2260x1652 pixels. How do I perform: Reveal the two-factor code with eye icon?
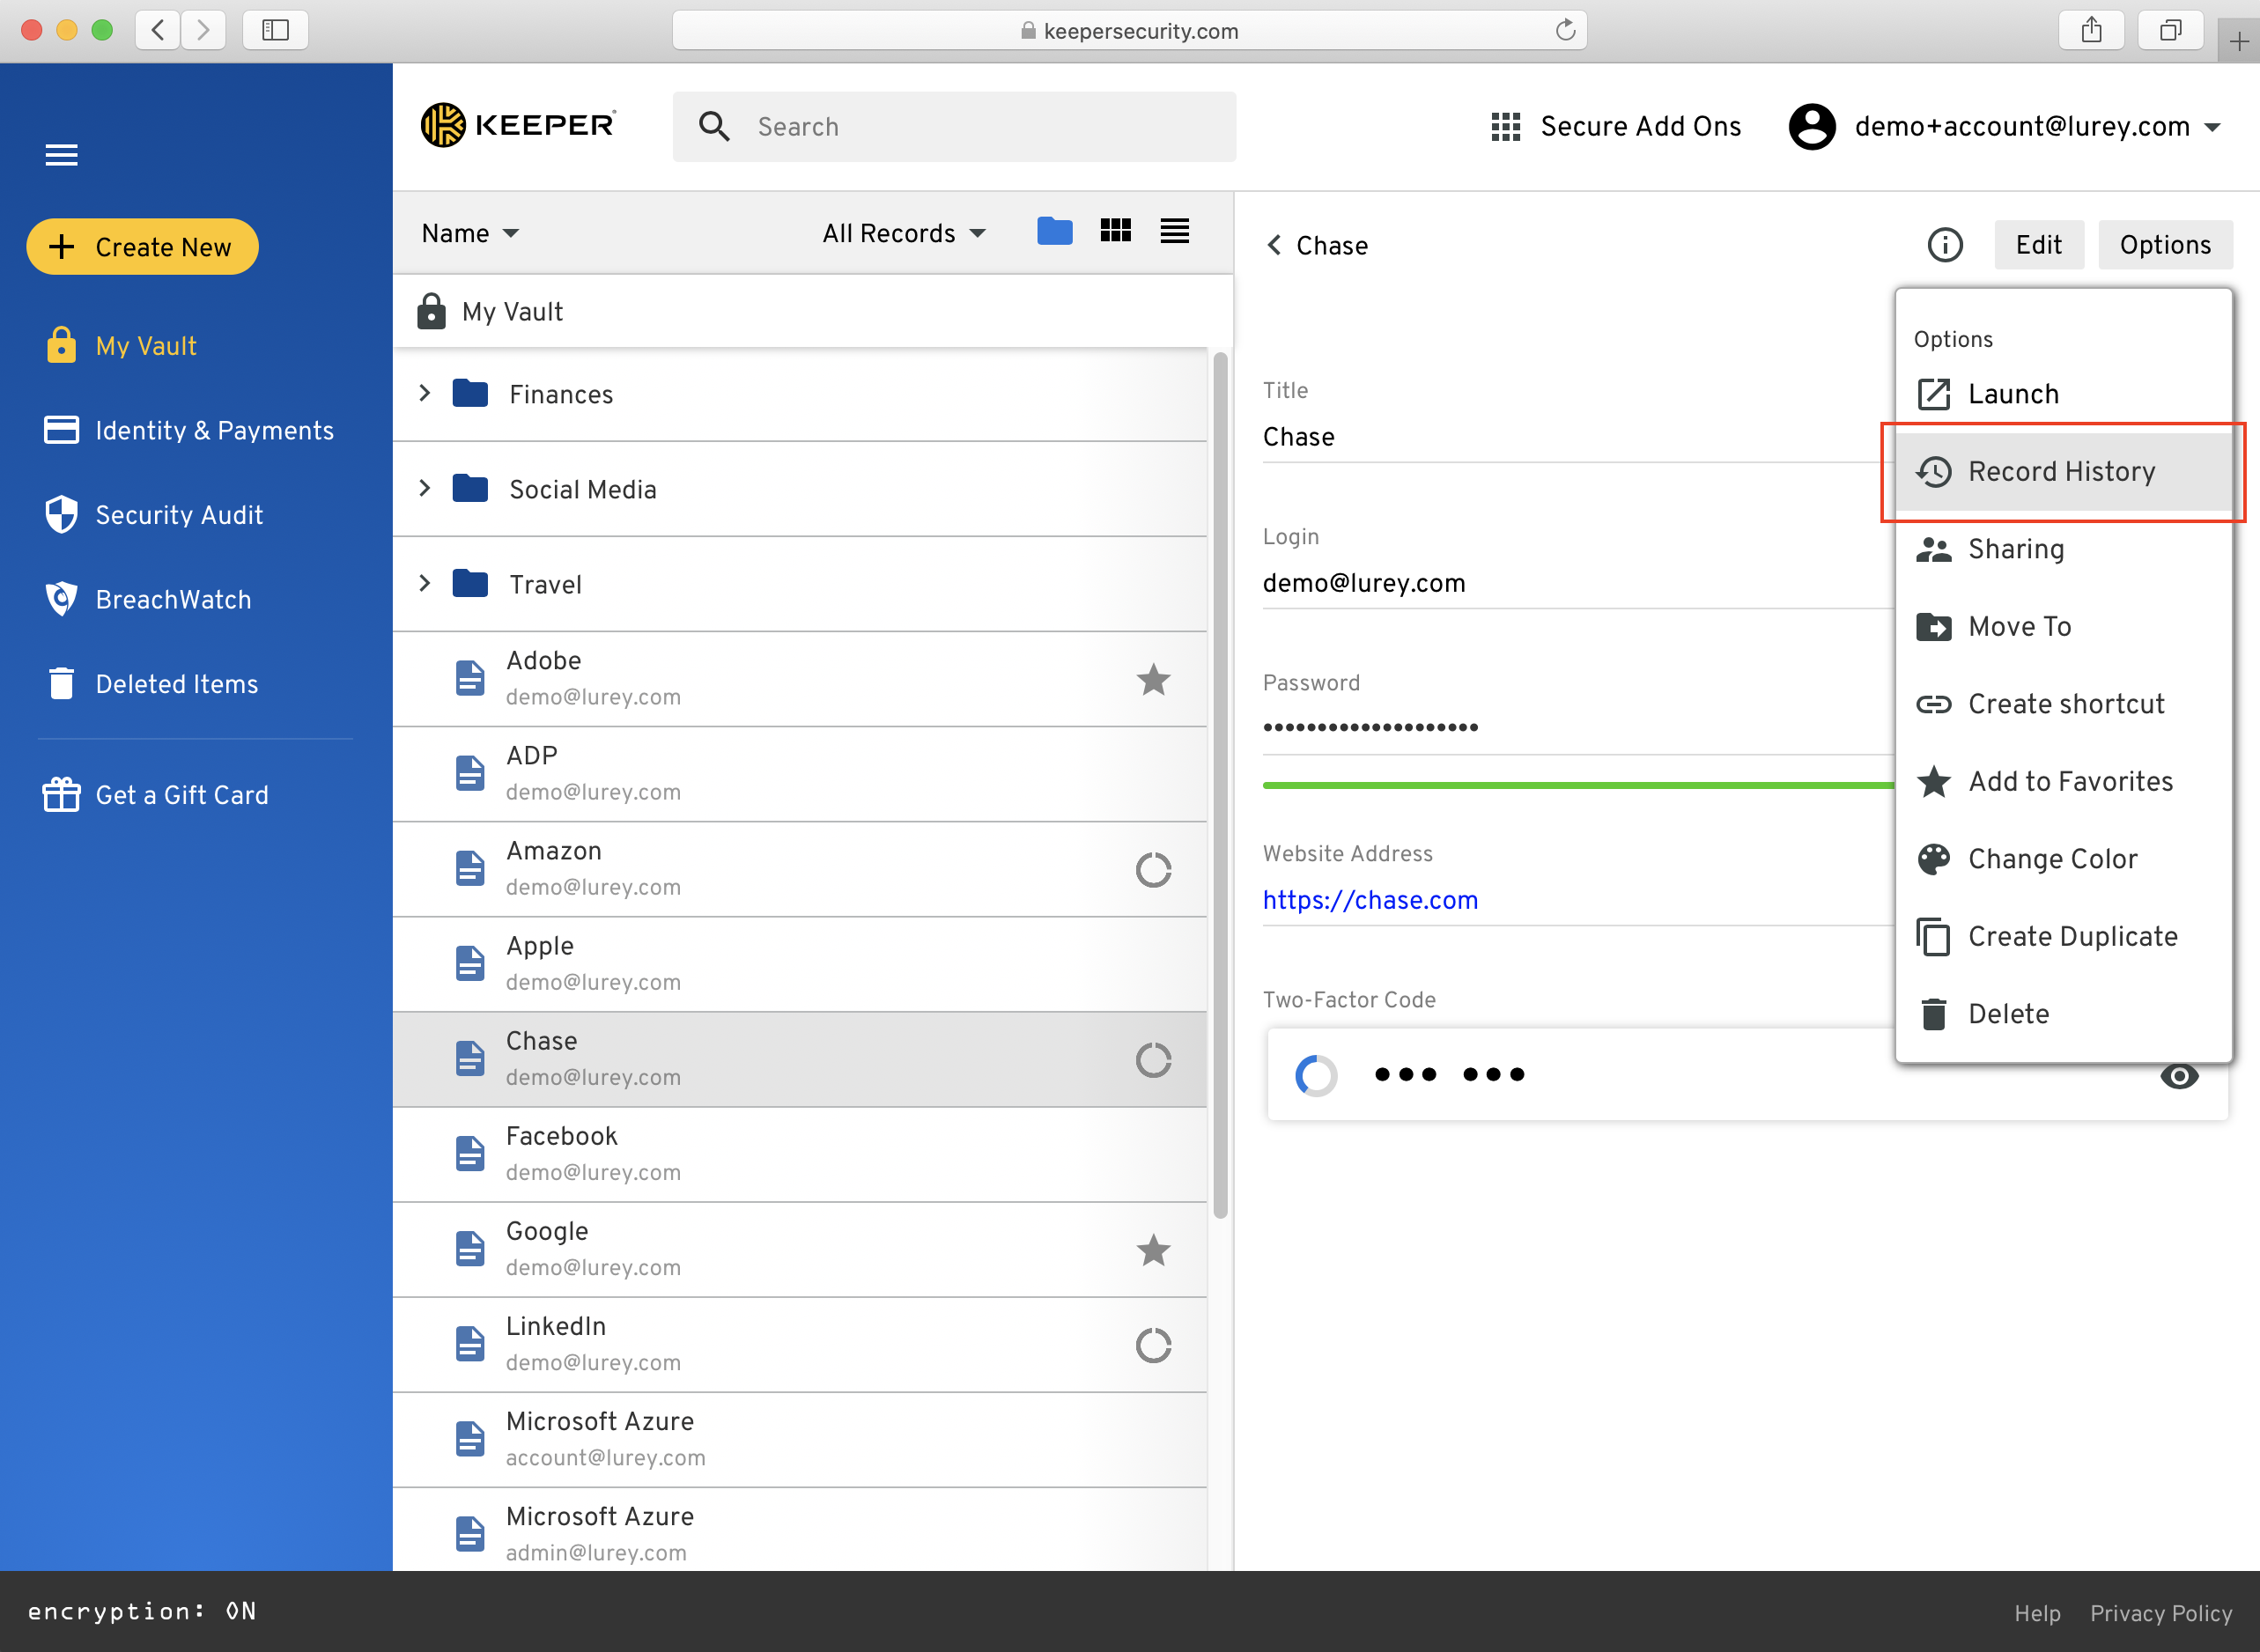[2179, 1076]
